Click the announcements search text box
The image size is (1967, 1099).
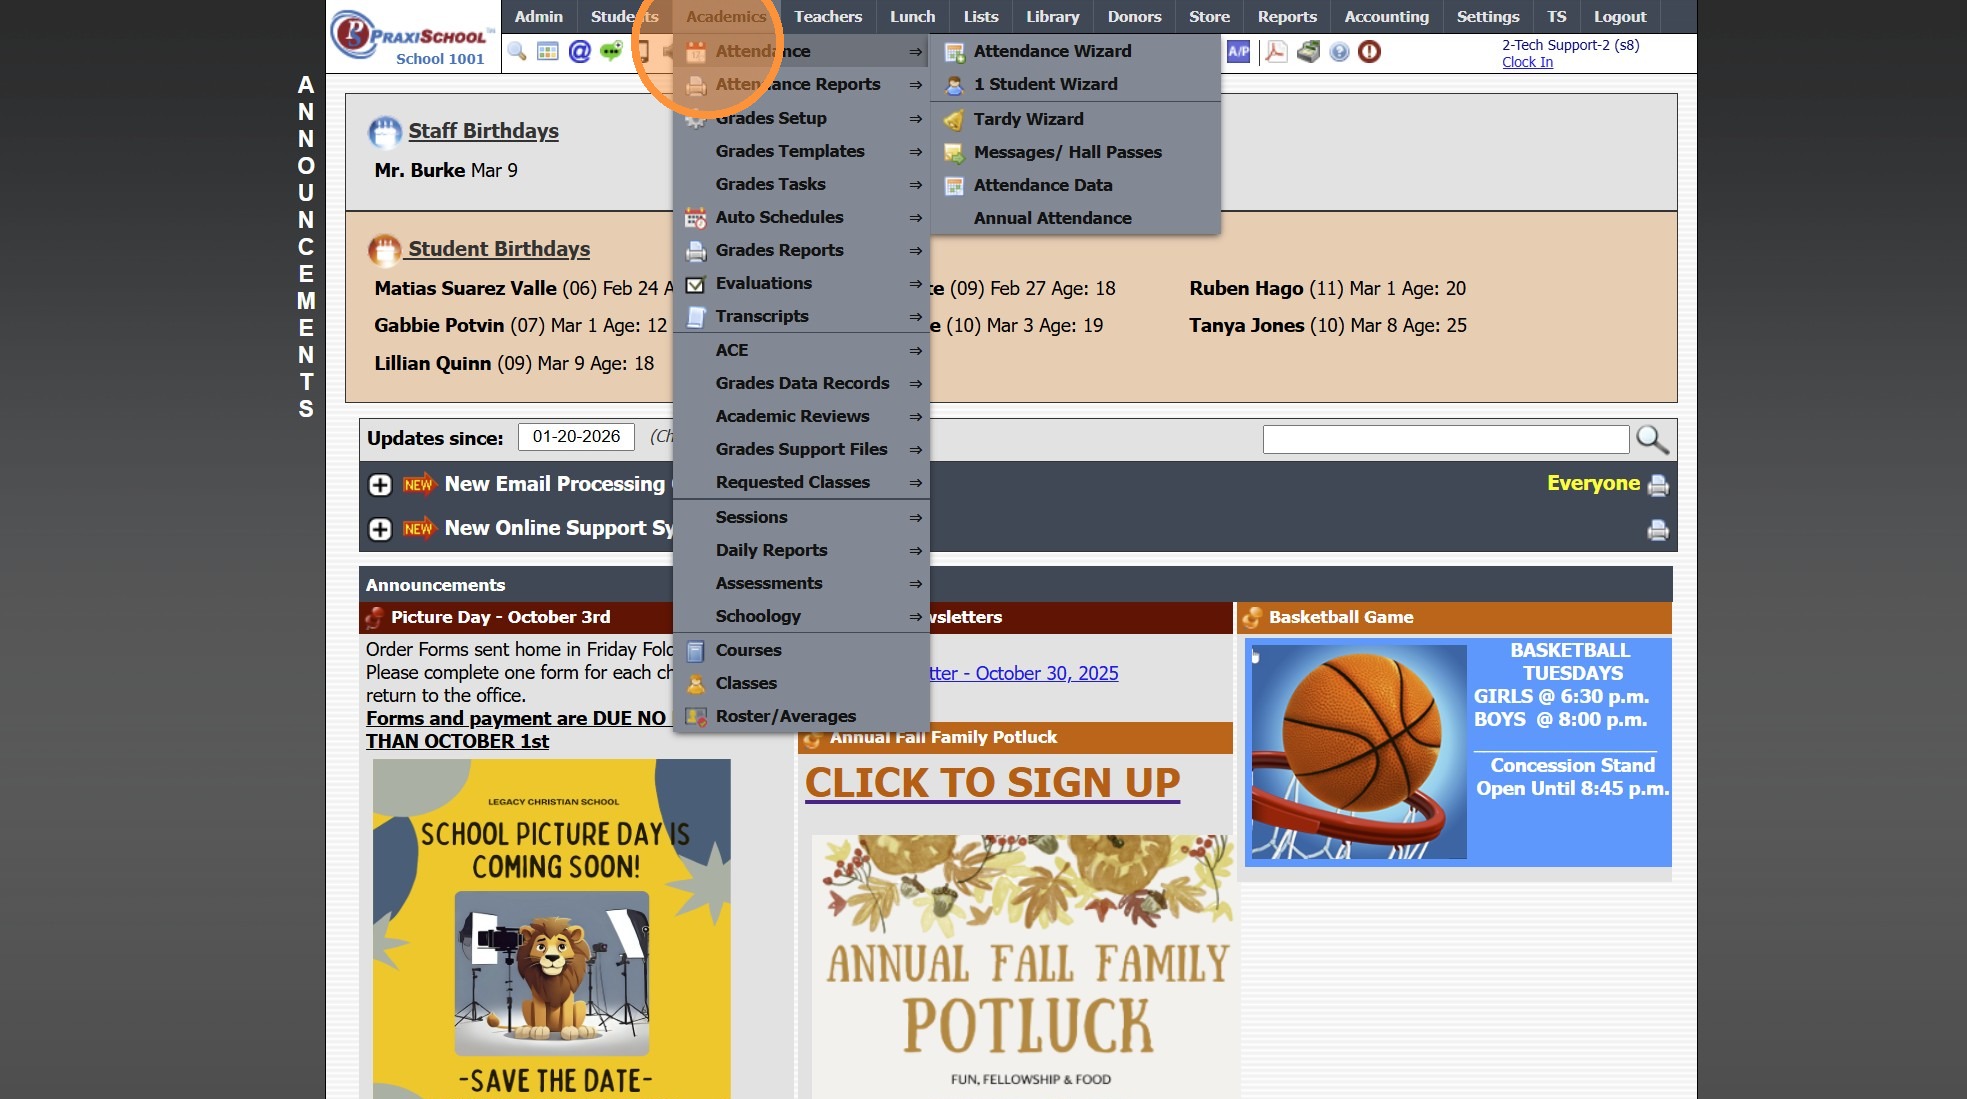point(1445,439)
